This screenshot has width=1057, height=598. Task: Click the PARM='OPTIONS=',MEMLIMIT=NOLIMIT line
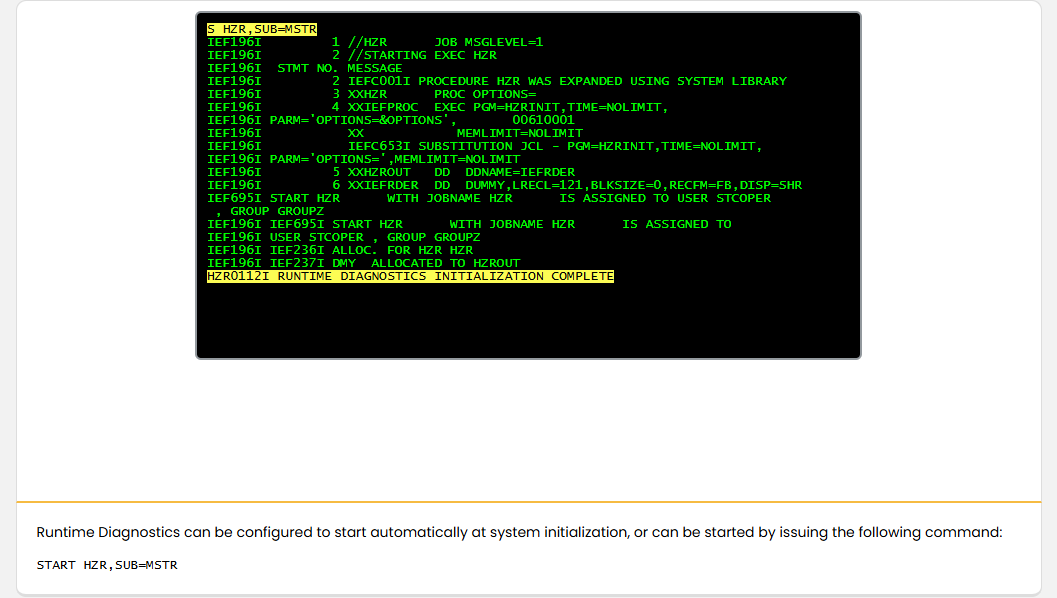point(364,159)
